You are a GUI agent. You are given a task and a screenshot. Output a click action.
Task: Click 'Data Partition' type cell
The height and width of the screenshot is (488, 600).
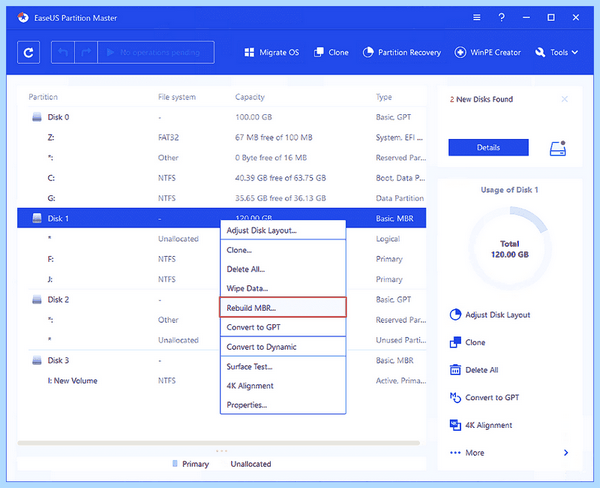point(400,198)
